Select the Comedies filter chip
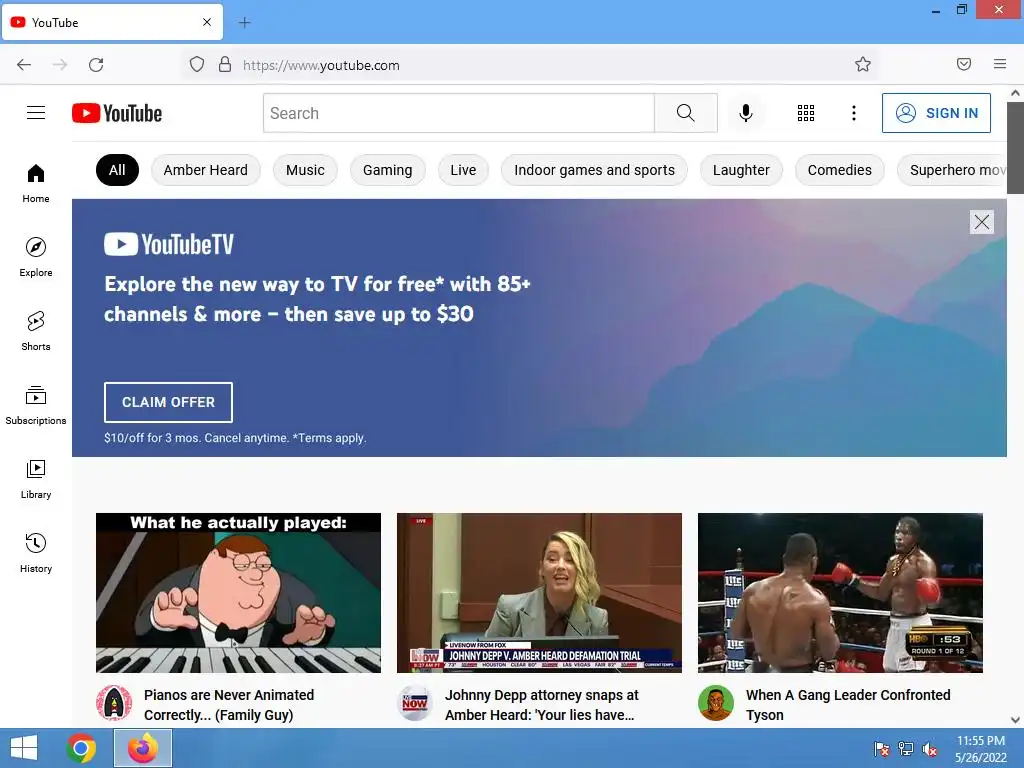Screen dimensions: 1024x768 pos(840,170)
